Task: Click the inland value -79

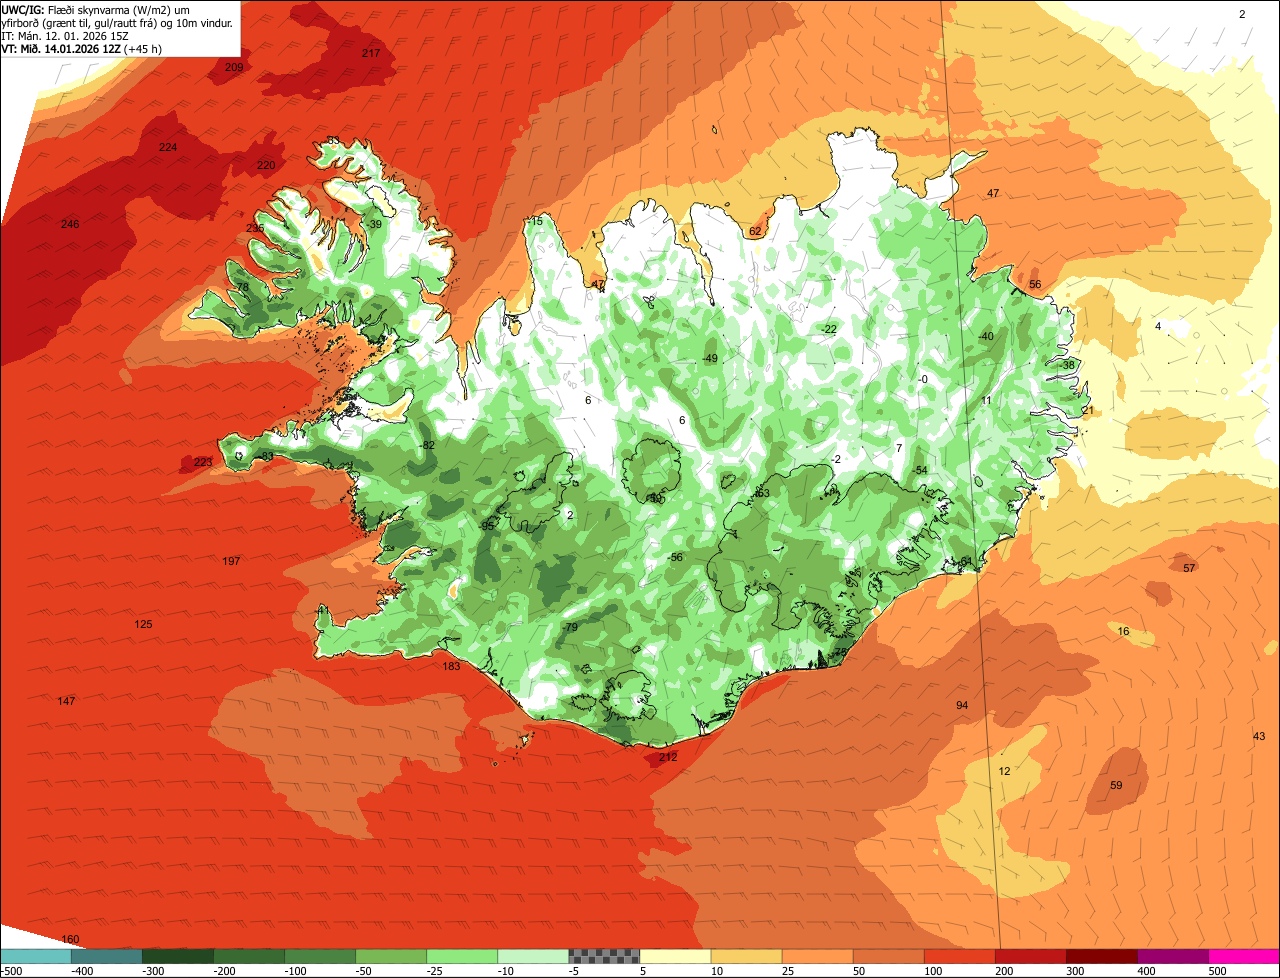Action: click(x=570, y=627)
